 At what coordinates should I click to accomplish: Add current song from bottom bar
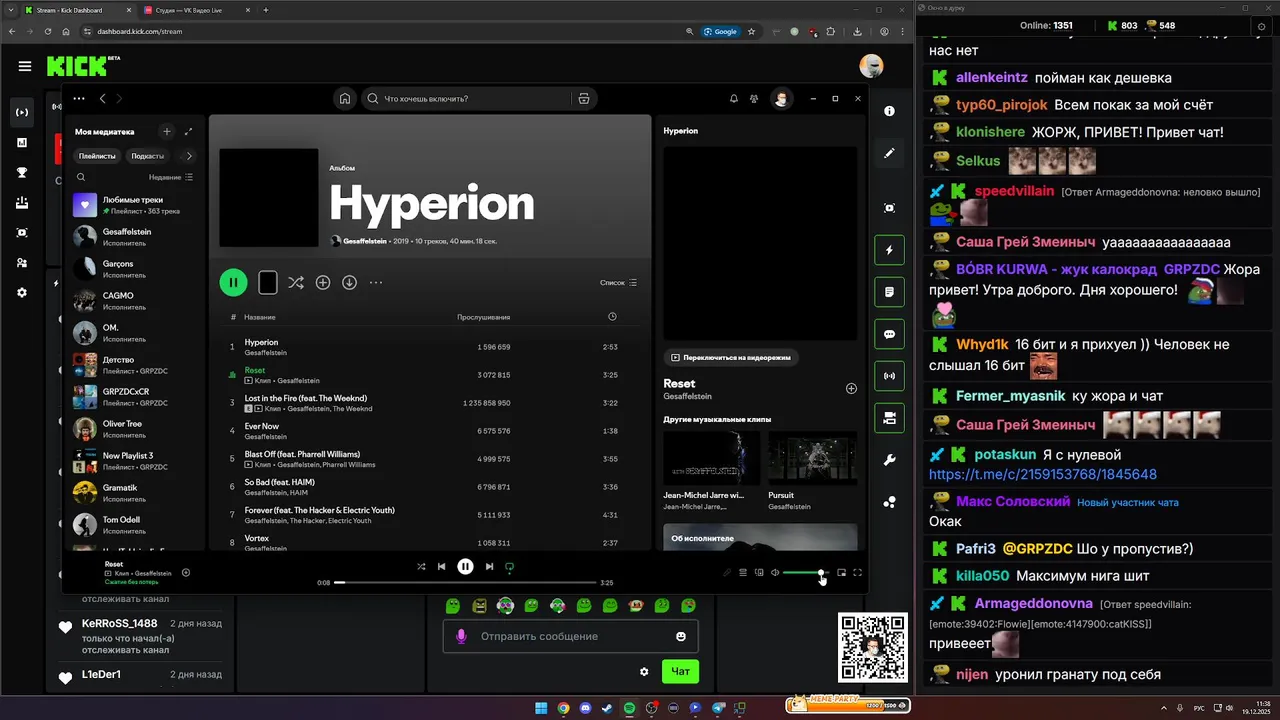pos(186,573)
